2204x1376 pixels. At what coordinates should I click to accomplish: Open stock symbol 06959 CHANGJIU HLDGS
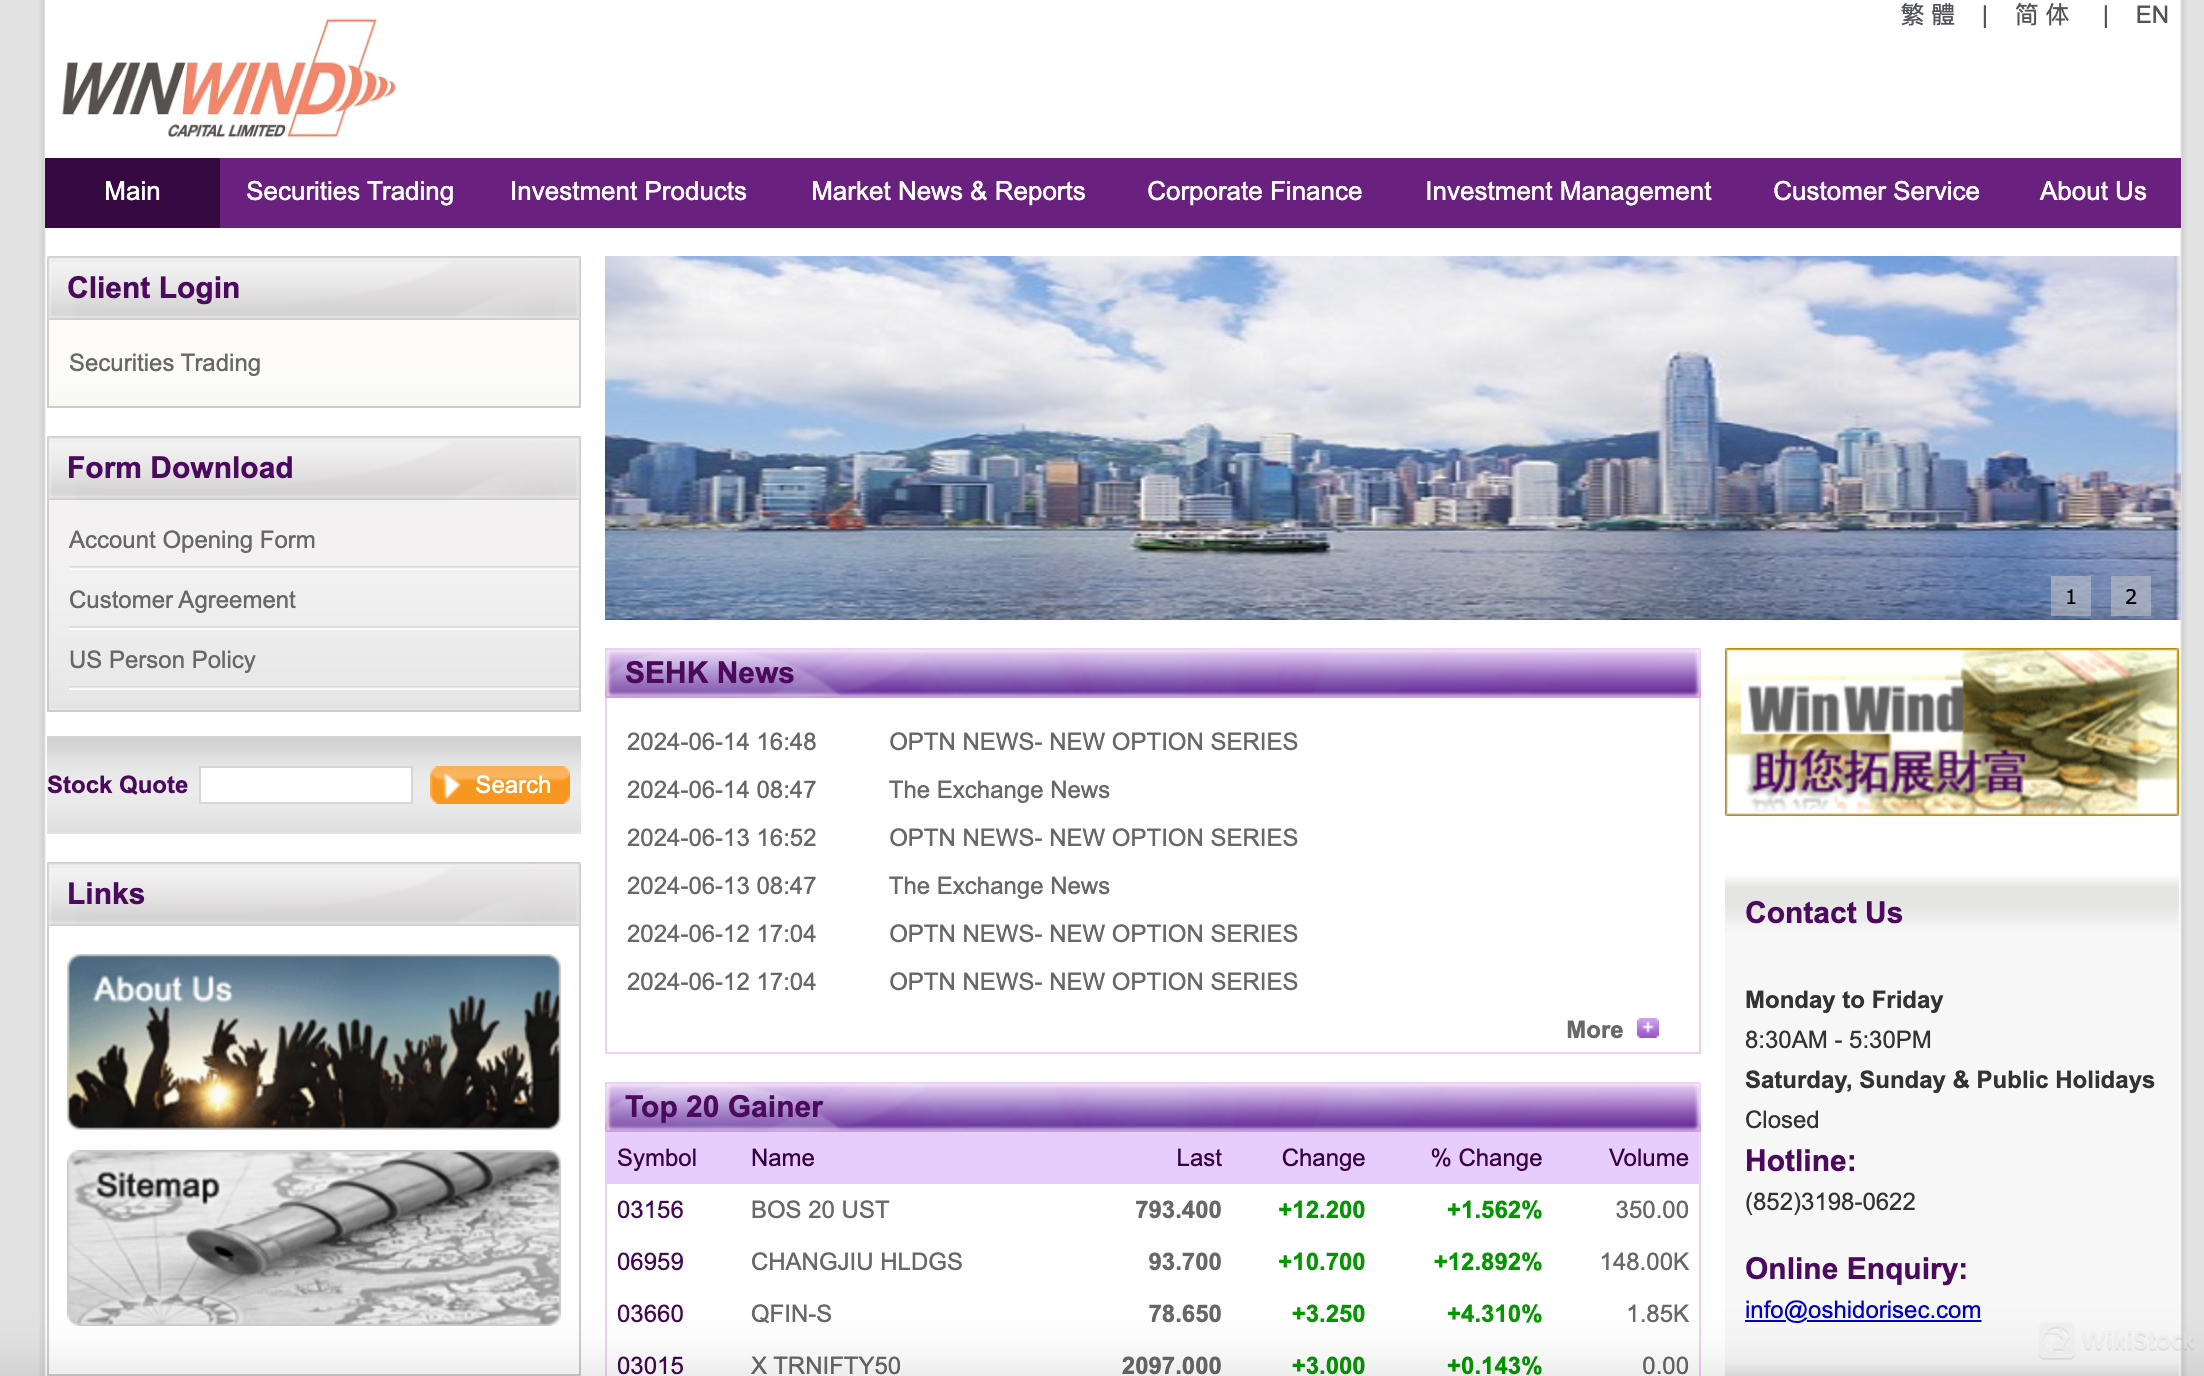pyautogui.click(x=650, y=1262)
